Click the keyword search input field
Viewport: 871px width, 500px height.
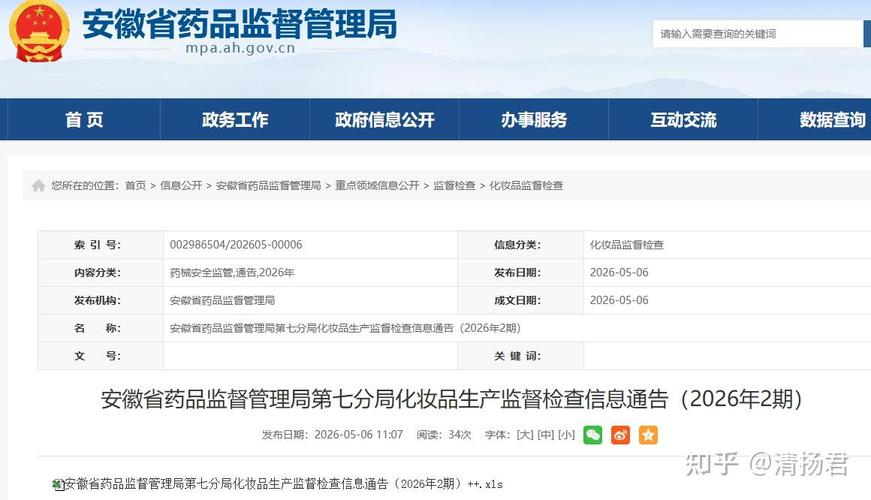[x=758, y=34]
